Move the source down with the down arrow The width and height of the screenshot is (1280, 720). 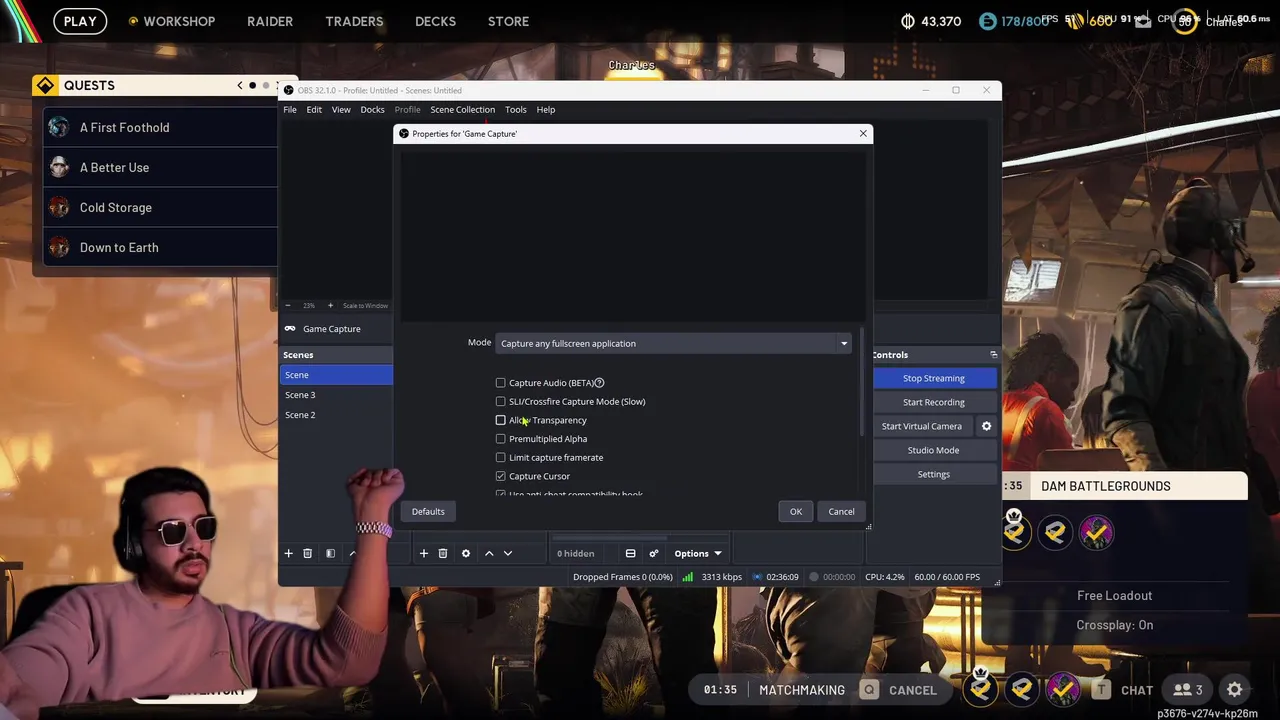[508, 553]
